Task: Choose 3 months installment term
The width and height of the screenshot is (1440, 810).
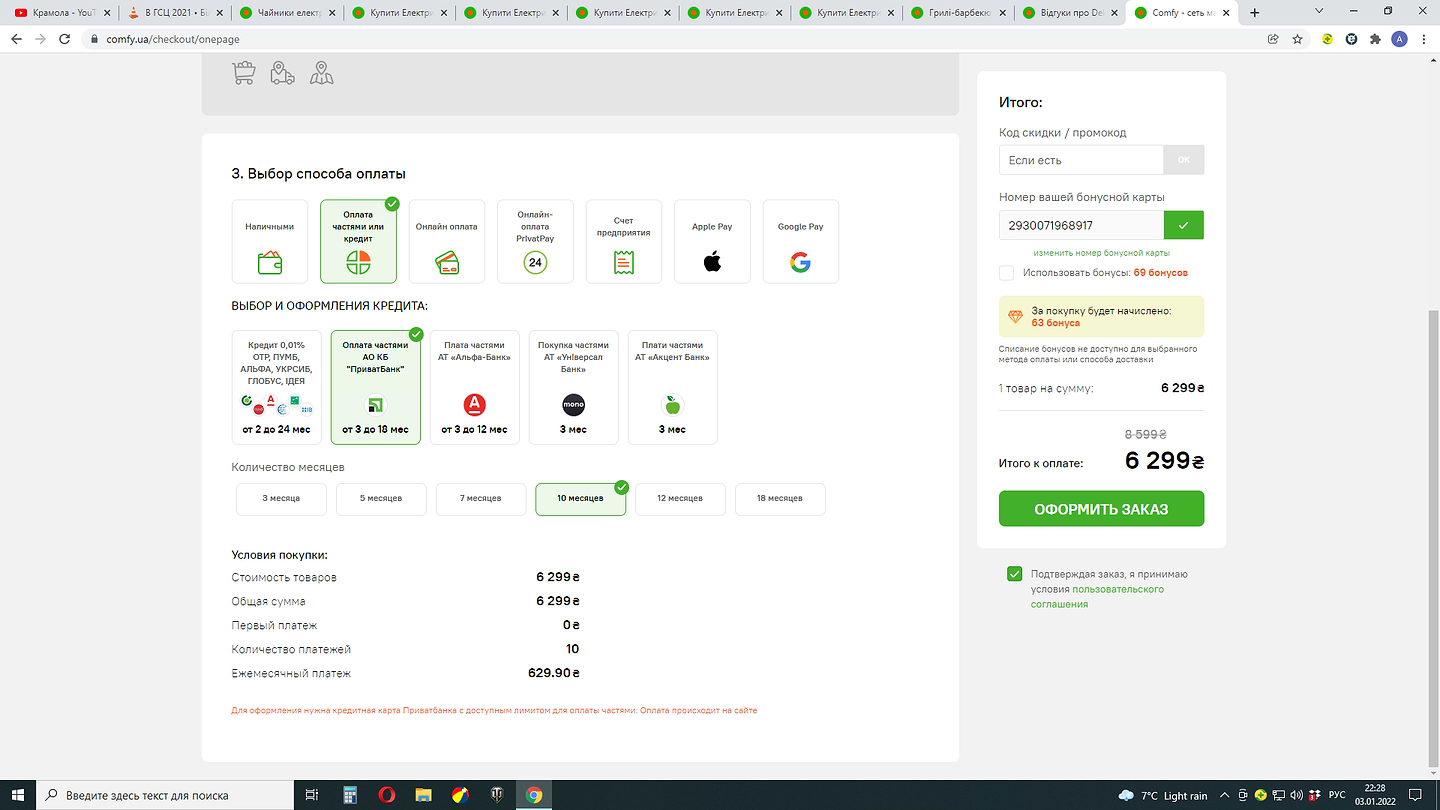Action: click(x=281, y=499)
